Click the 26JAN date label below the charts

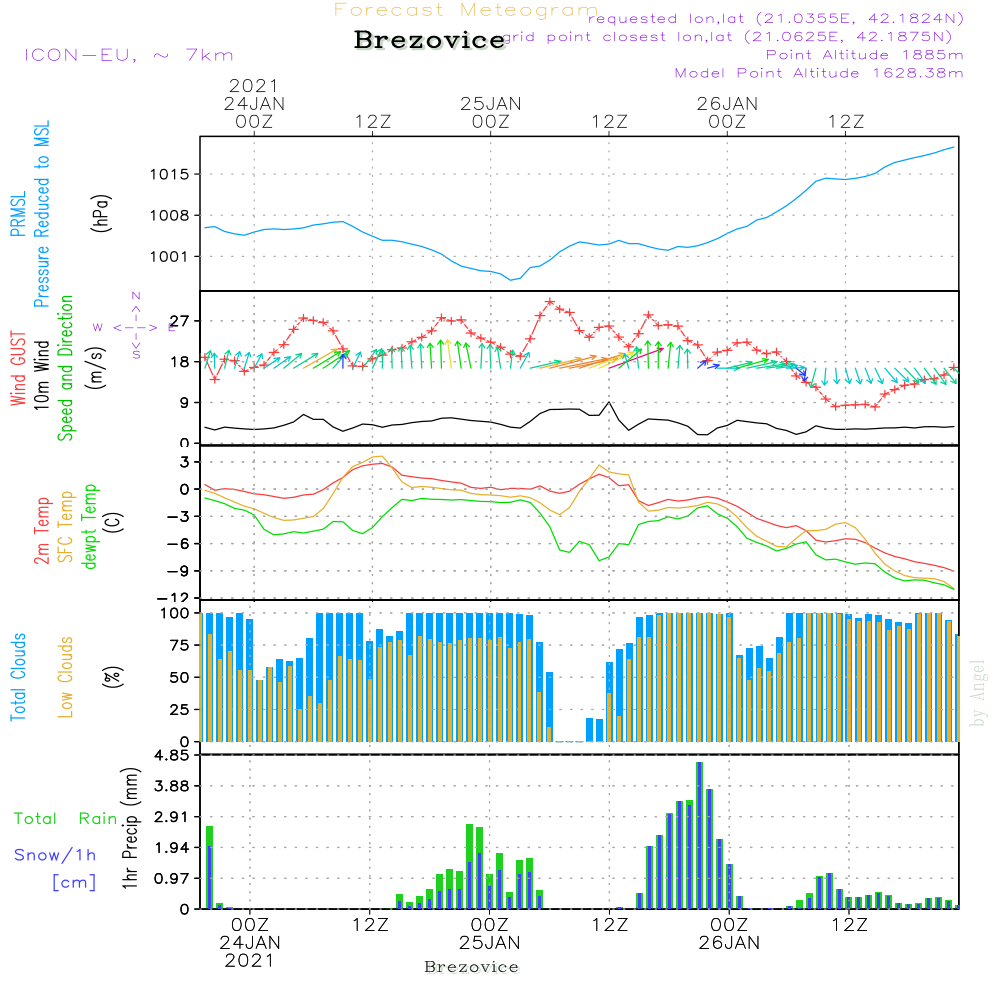point(727,942)
